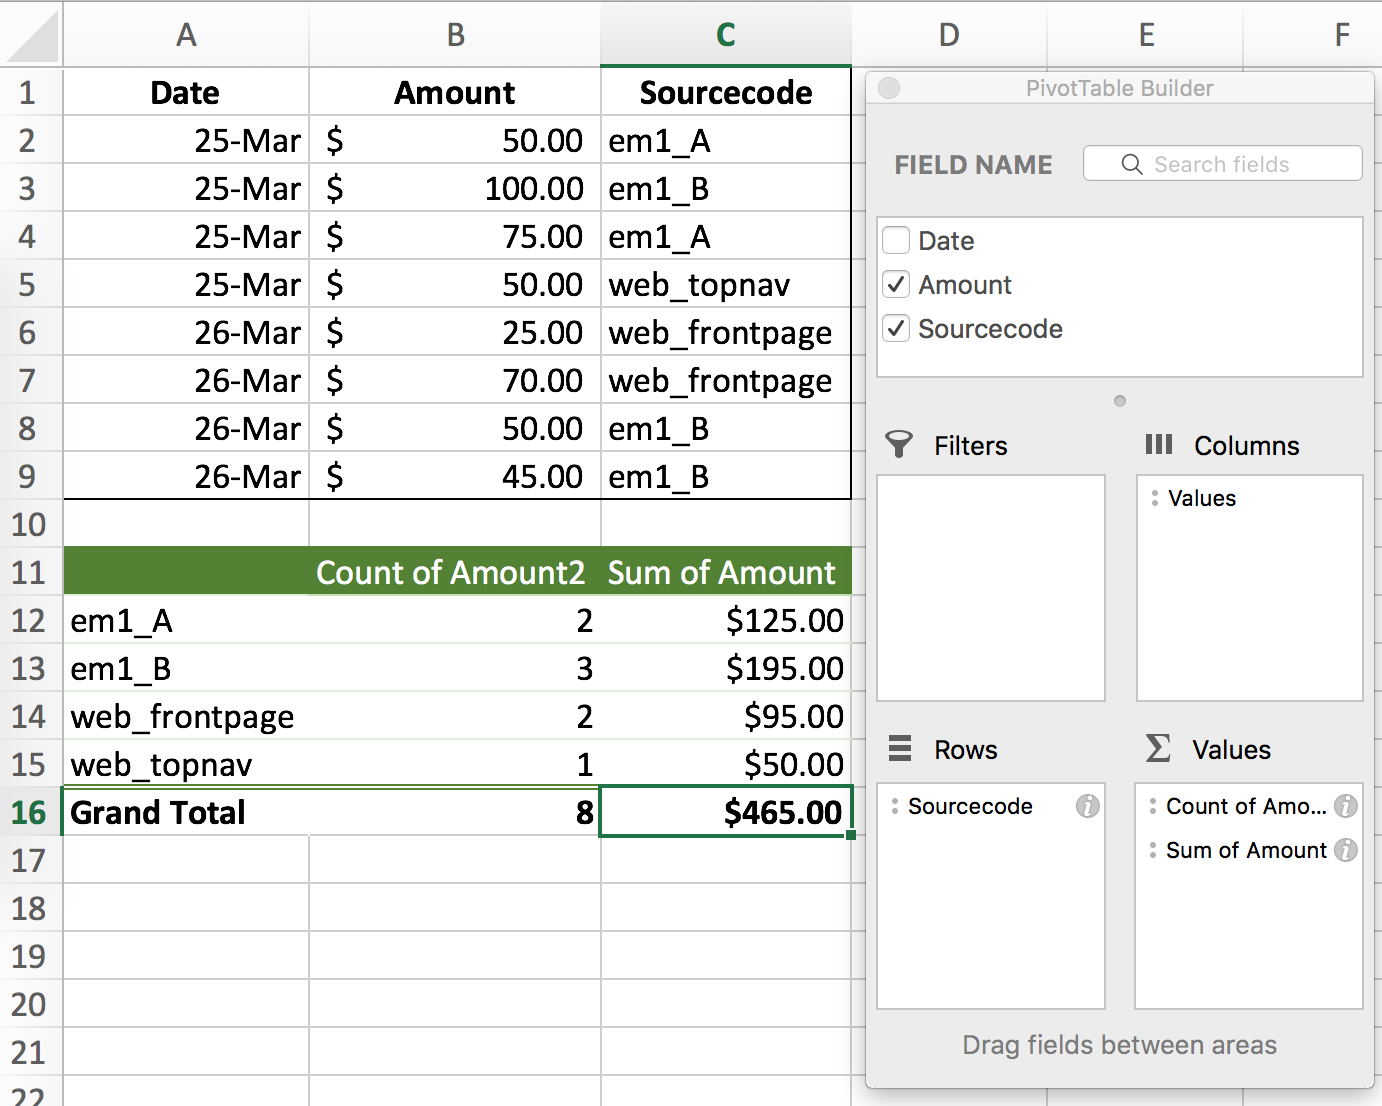Click the magnifier icon in Search fields

click(x=1131, y=164)
